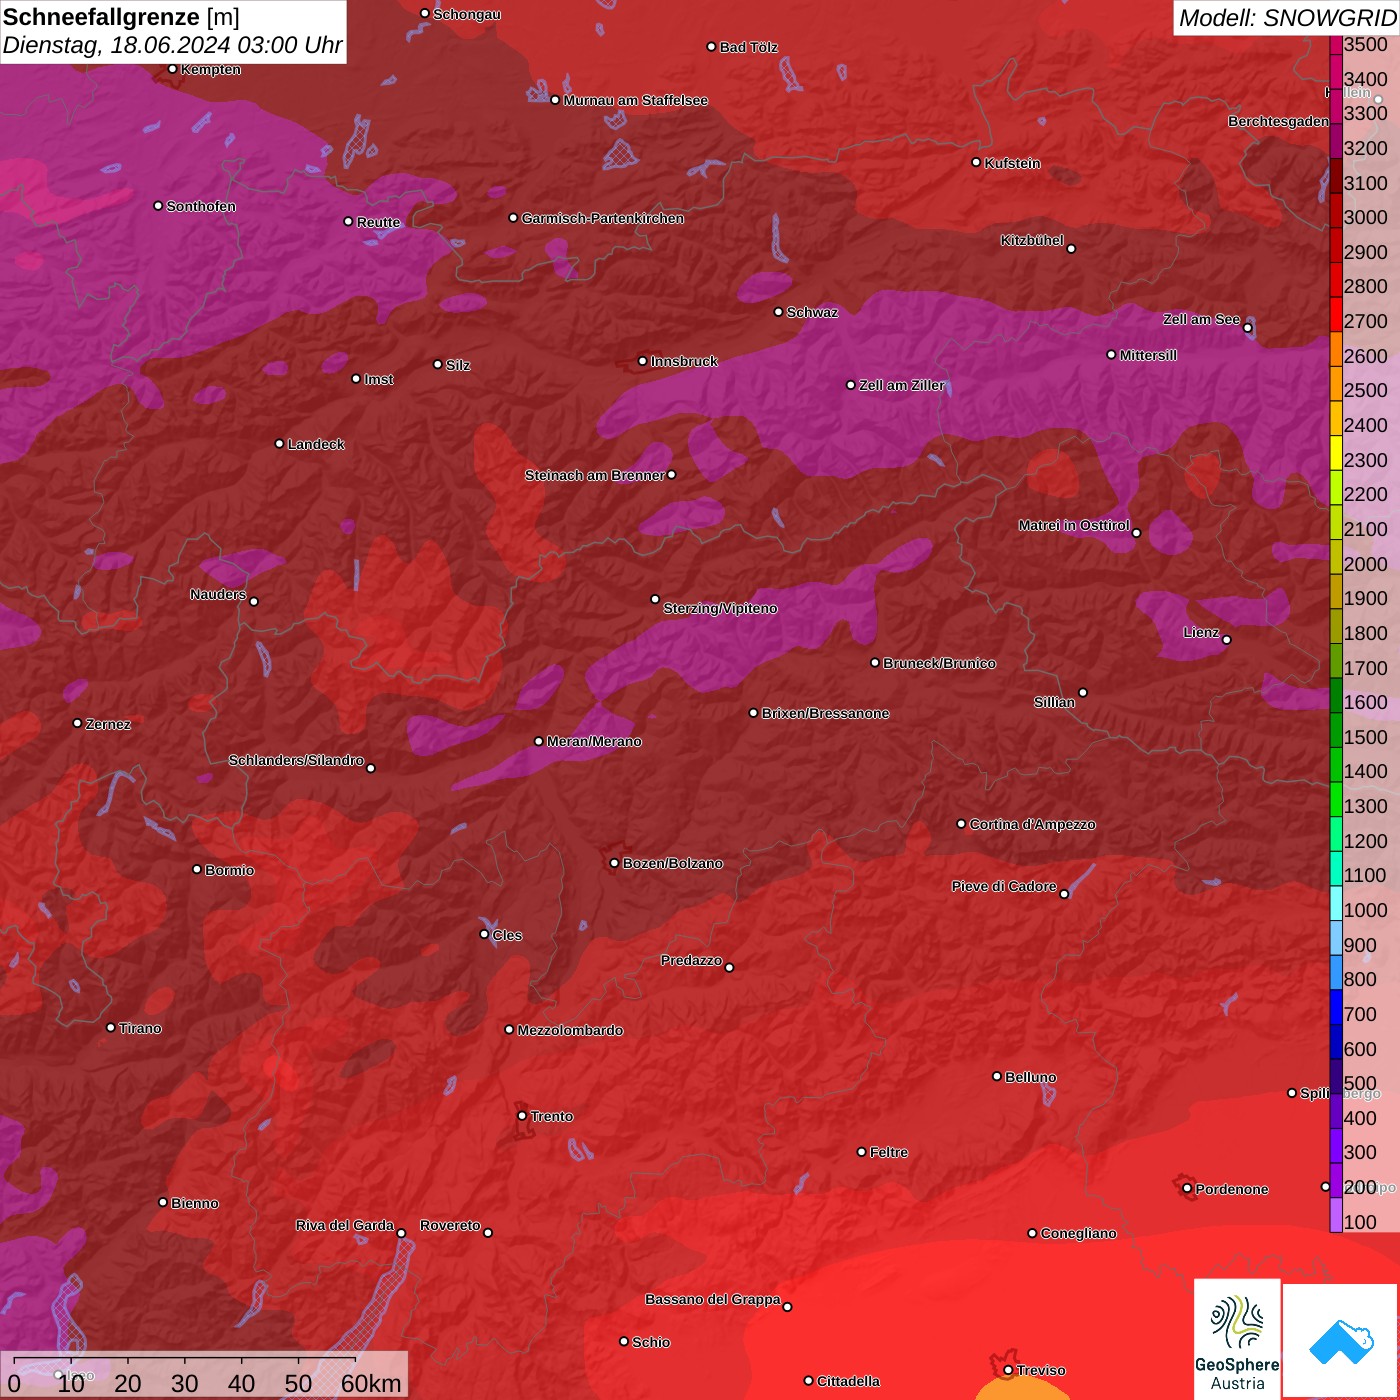Image resolution: width=1400 pixels, height=1400 pixels.
Task: Click the bright red legend swatch for 2700
Action: pyautogui.click(x=1336, y=314)
